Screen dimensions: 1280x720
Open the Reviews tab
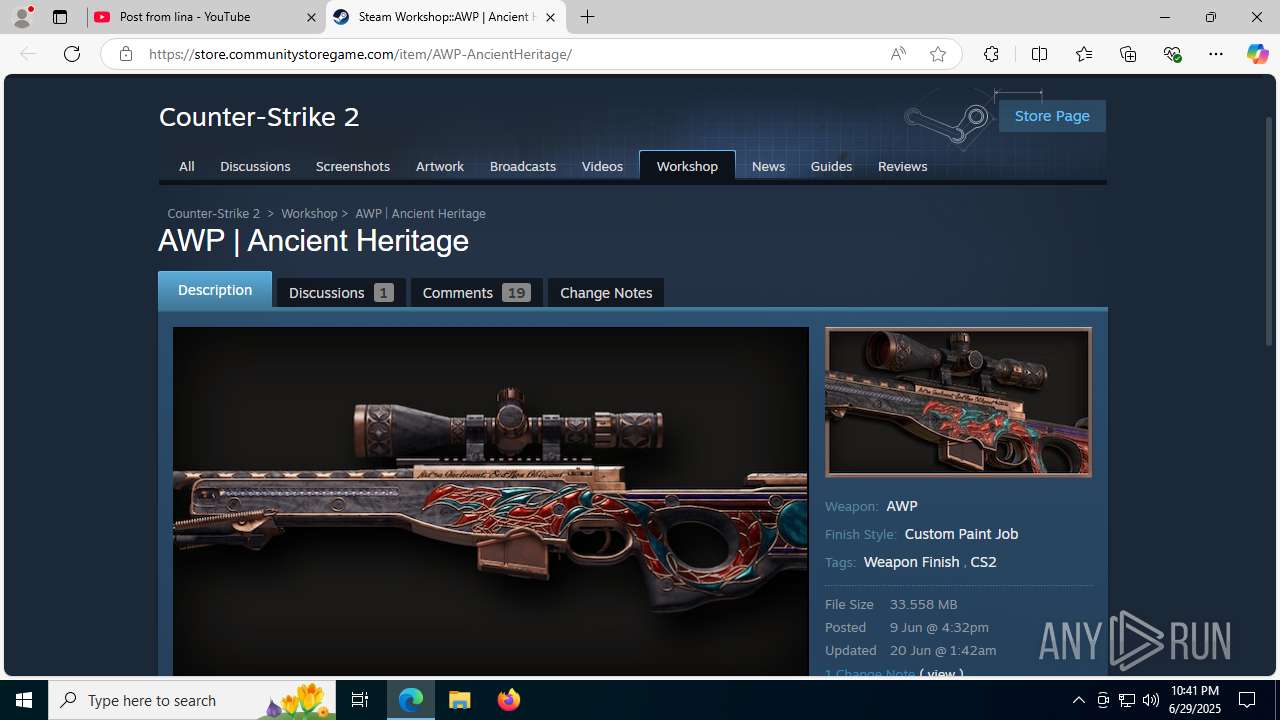[902, 166]
